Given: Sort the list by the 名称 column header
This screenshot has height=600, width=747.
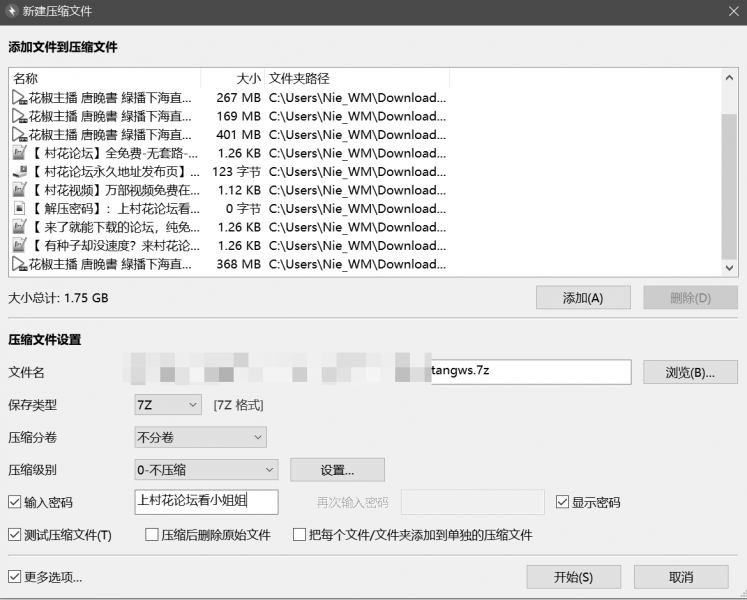Looking at the screenshot, I should [100, 78].
